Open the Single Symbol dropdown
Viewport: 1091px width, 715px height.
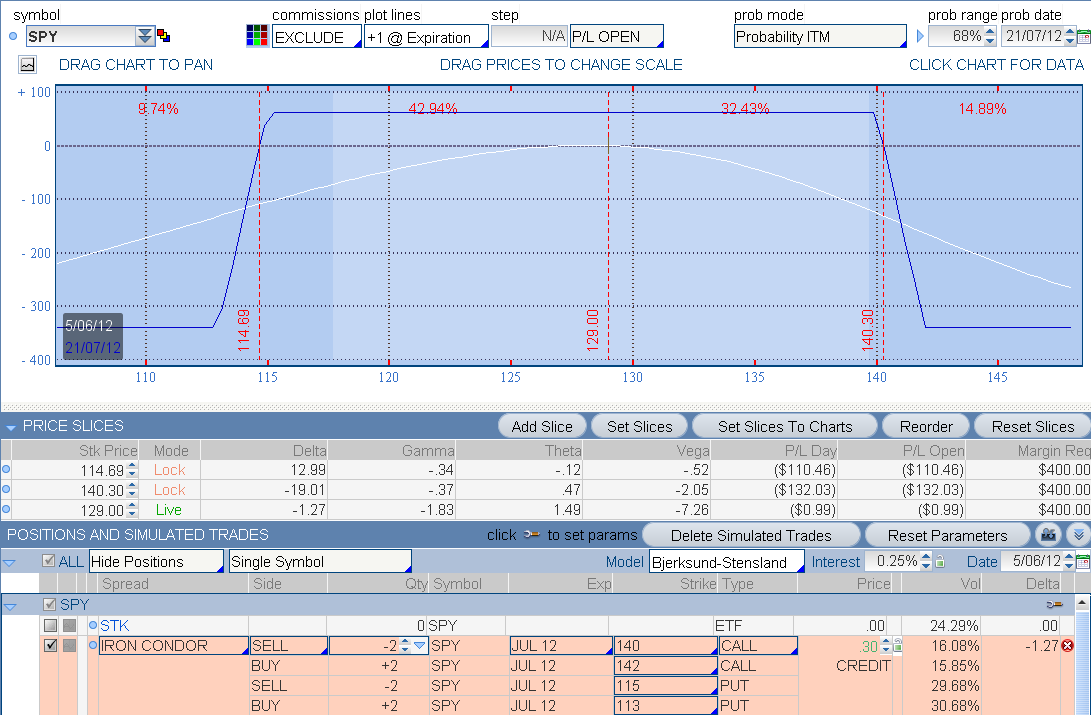tap(319, 561)
